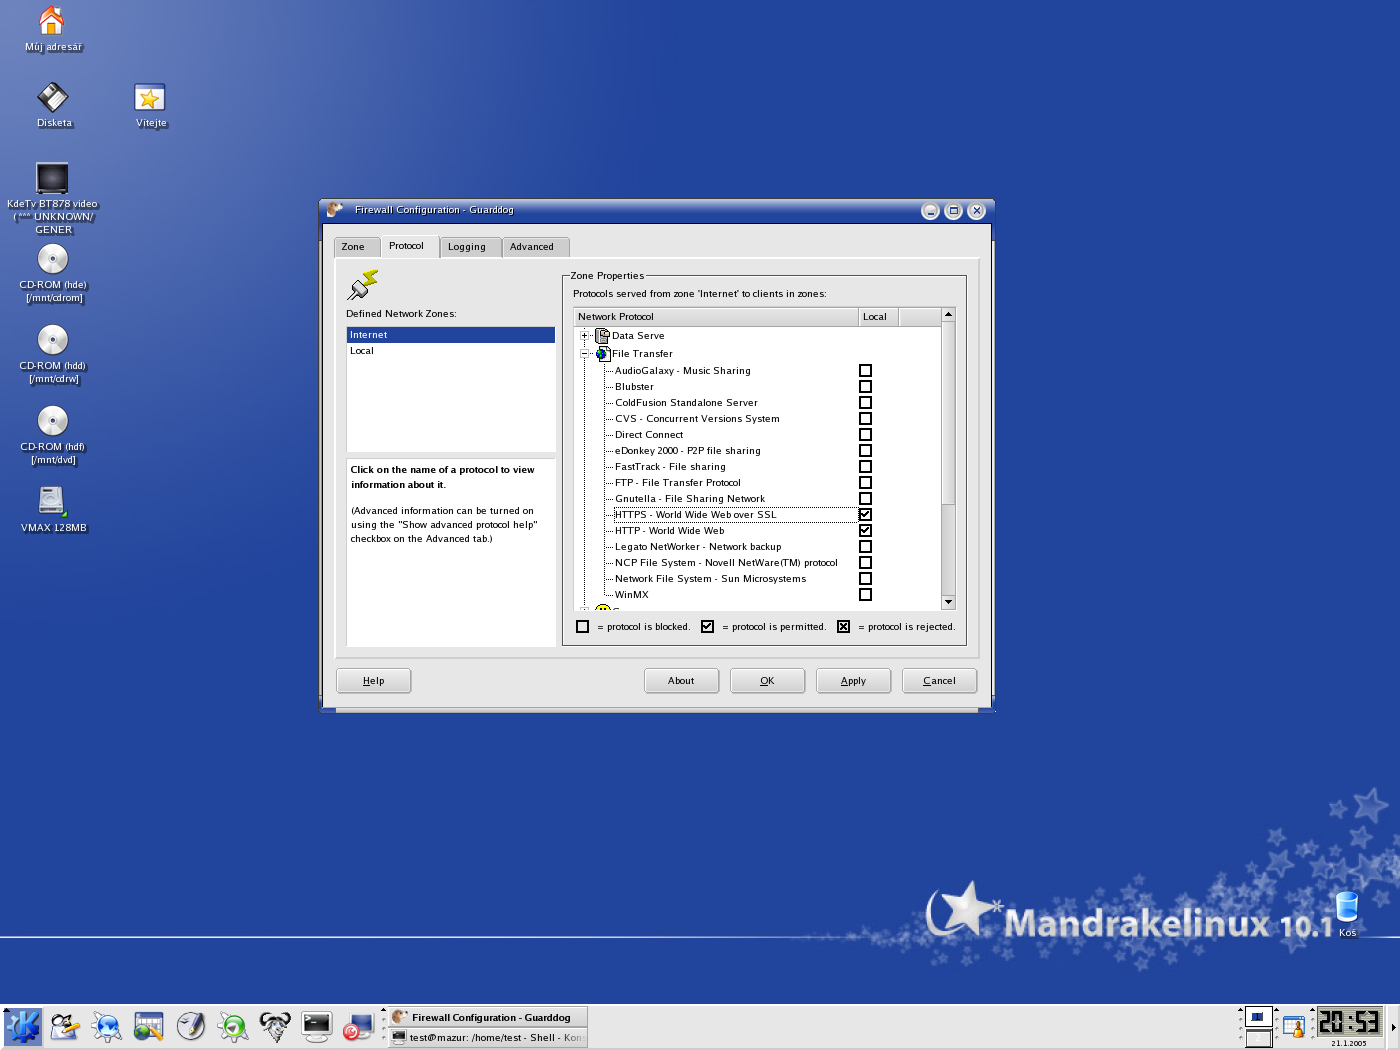
Task: Click the File Transfer category icon
Action: click(x=602, y=354)
